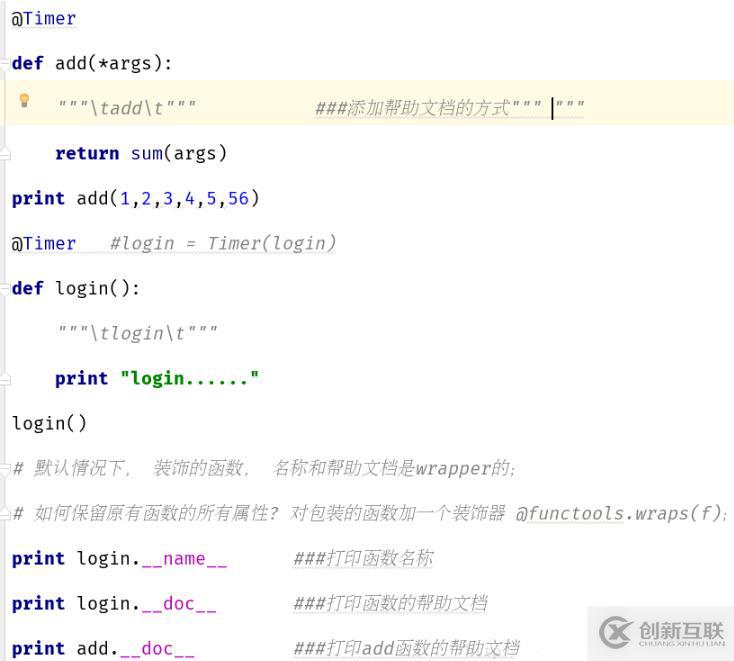Click 'login.__doc__' expression
The height and width of the screenshot is (661, 734).
click(x=147, y=603)
